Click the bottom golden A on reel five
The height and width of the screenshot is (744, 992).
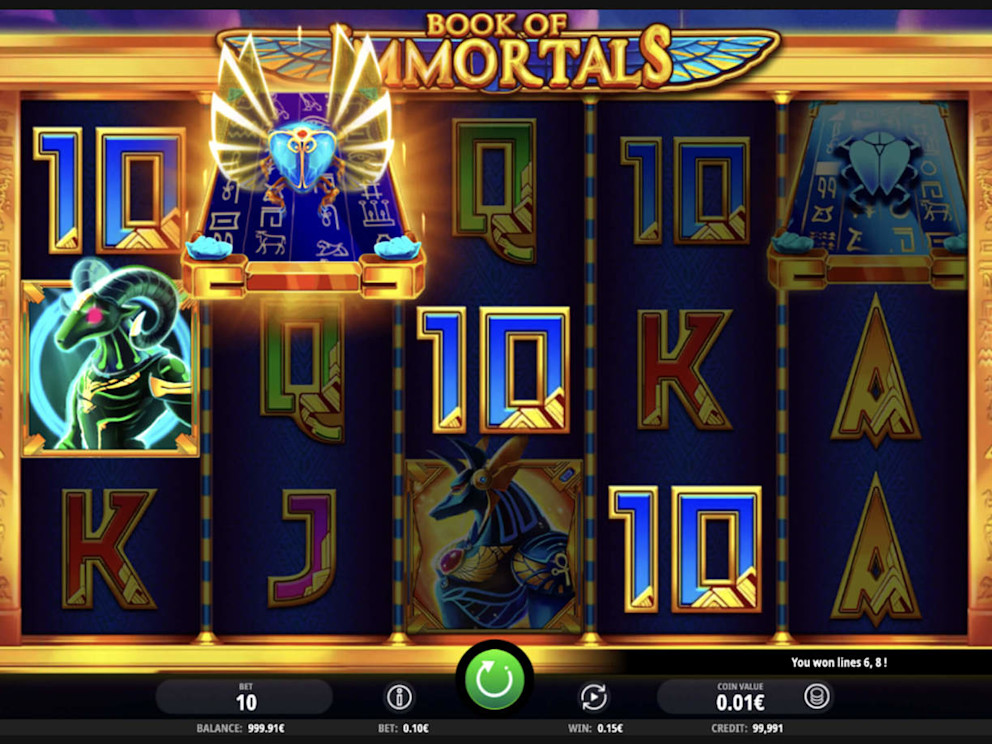(875, 549)
